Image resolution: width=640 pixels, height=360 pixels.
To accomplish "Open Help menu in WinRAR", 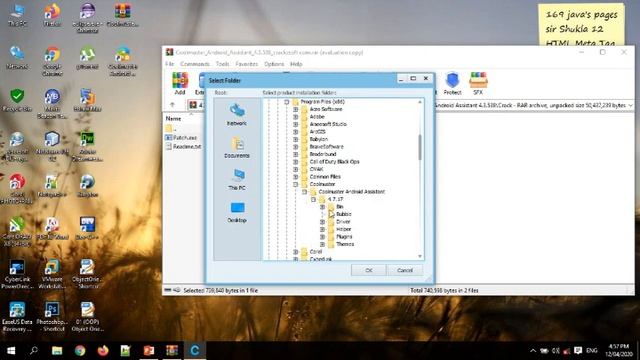I will click(x=296, y=64).
